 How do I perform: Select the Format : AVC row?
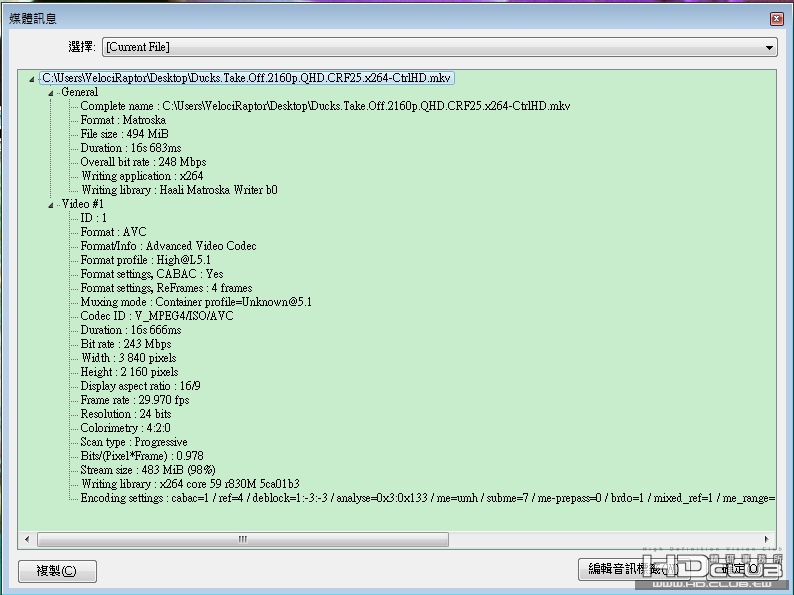pos(113,232)
